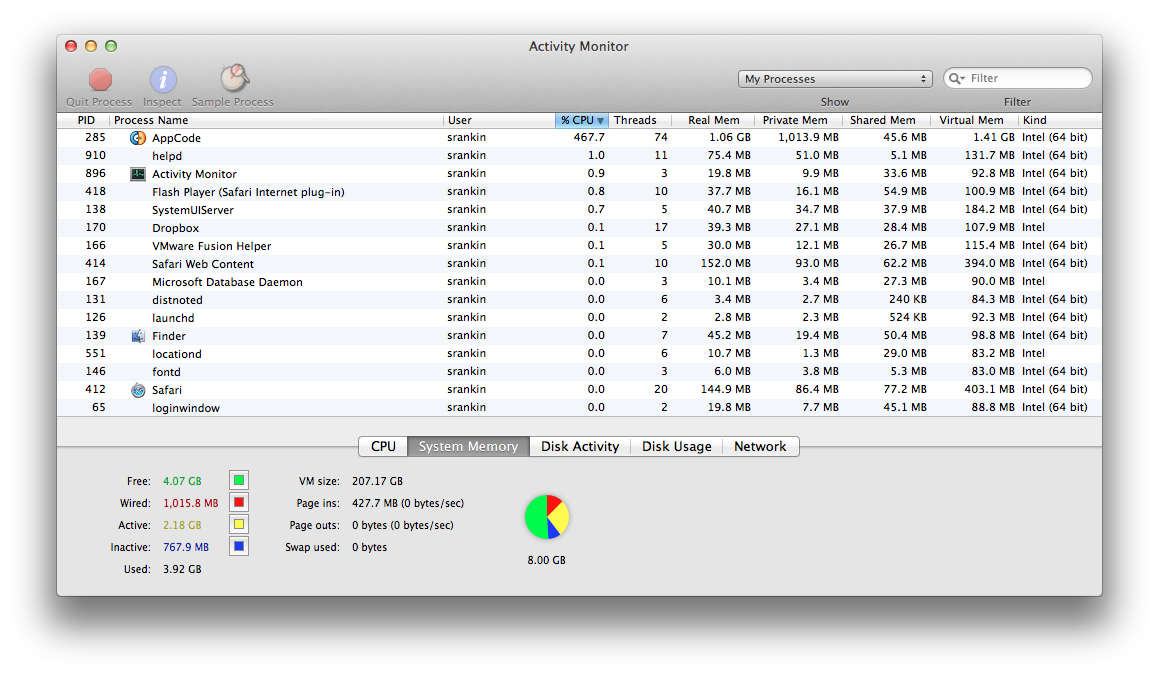Open the Inspect info icon
The image size is (1159, 675).
pos(163,79)
